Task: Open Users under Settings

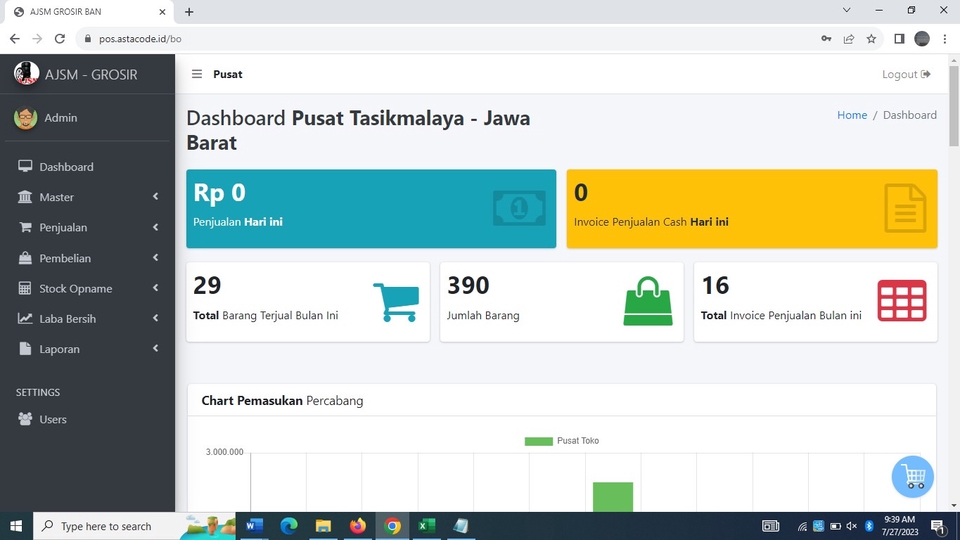Action: [87, 419]
